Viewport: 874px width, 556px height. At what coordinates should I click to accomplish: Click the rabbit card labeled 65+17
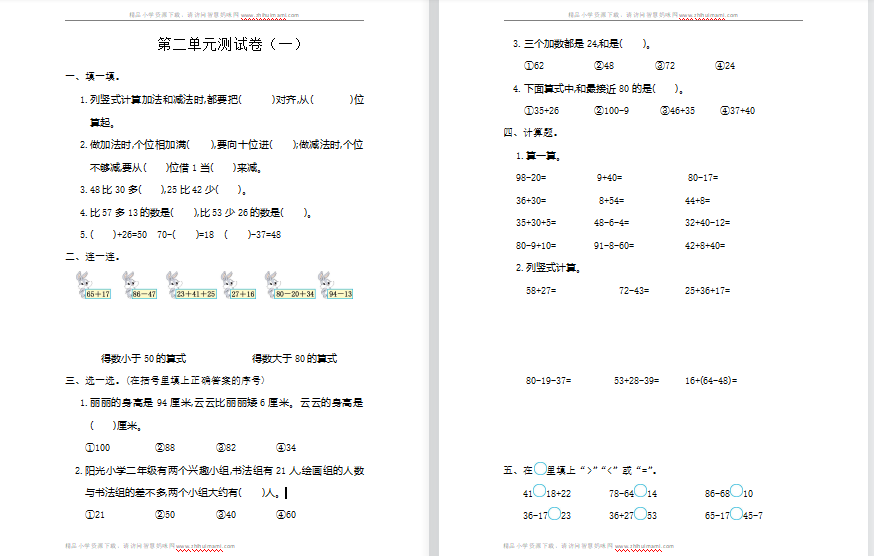[x=94, y=285]
